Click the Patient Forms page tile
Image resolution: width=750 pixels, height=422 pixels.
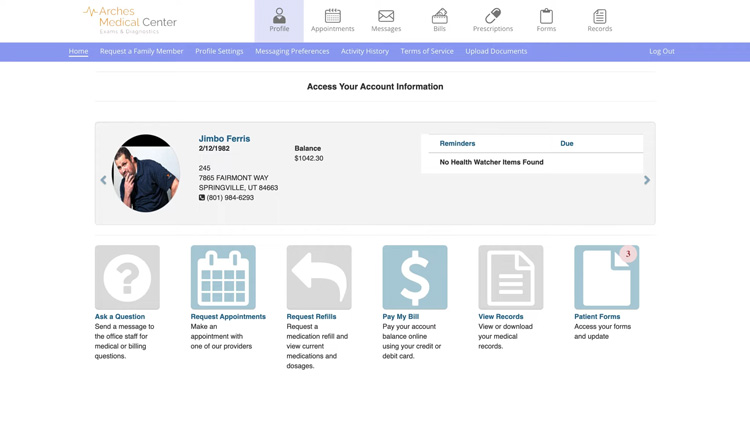coord(607,278)
